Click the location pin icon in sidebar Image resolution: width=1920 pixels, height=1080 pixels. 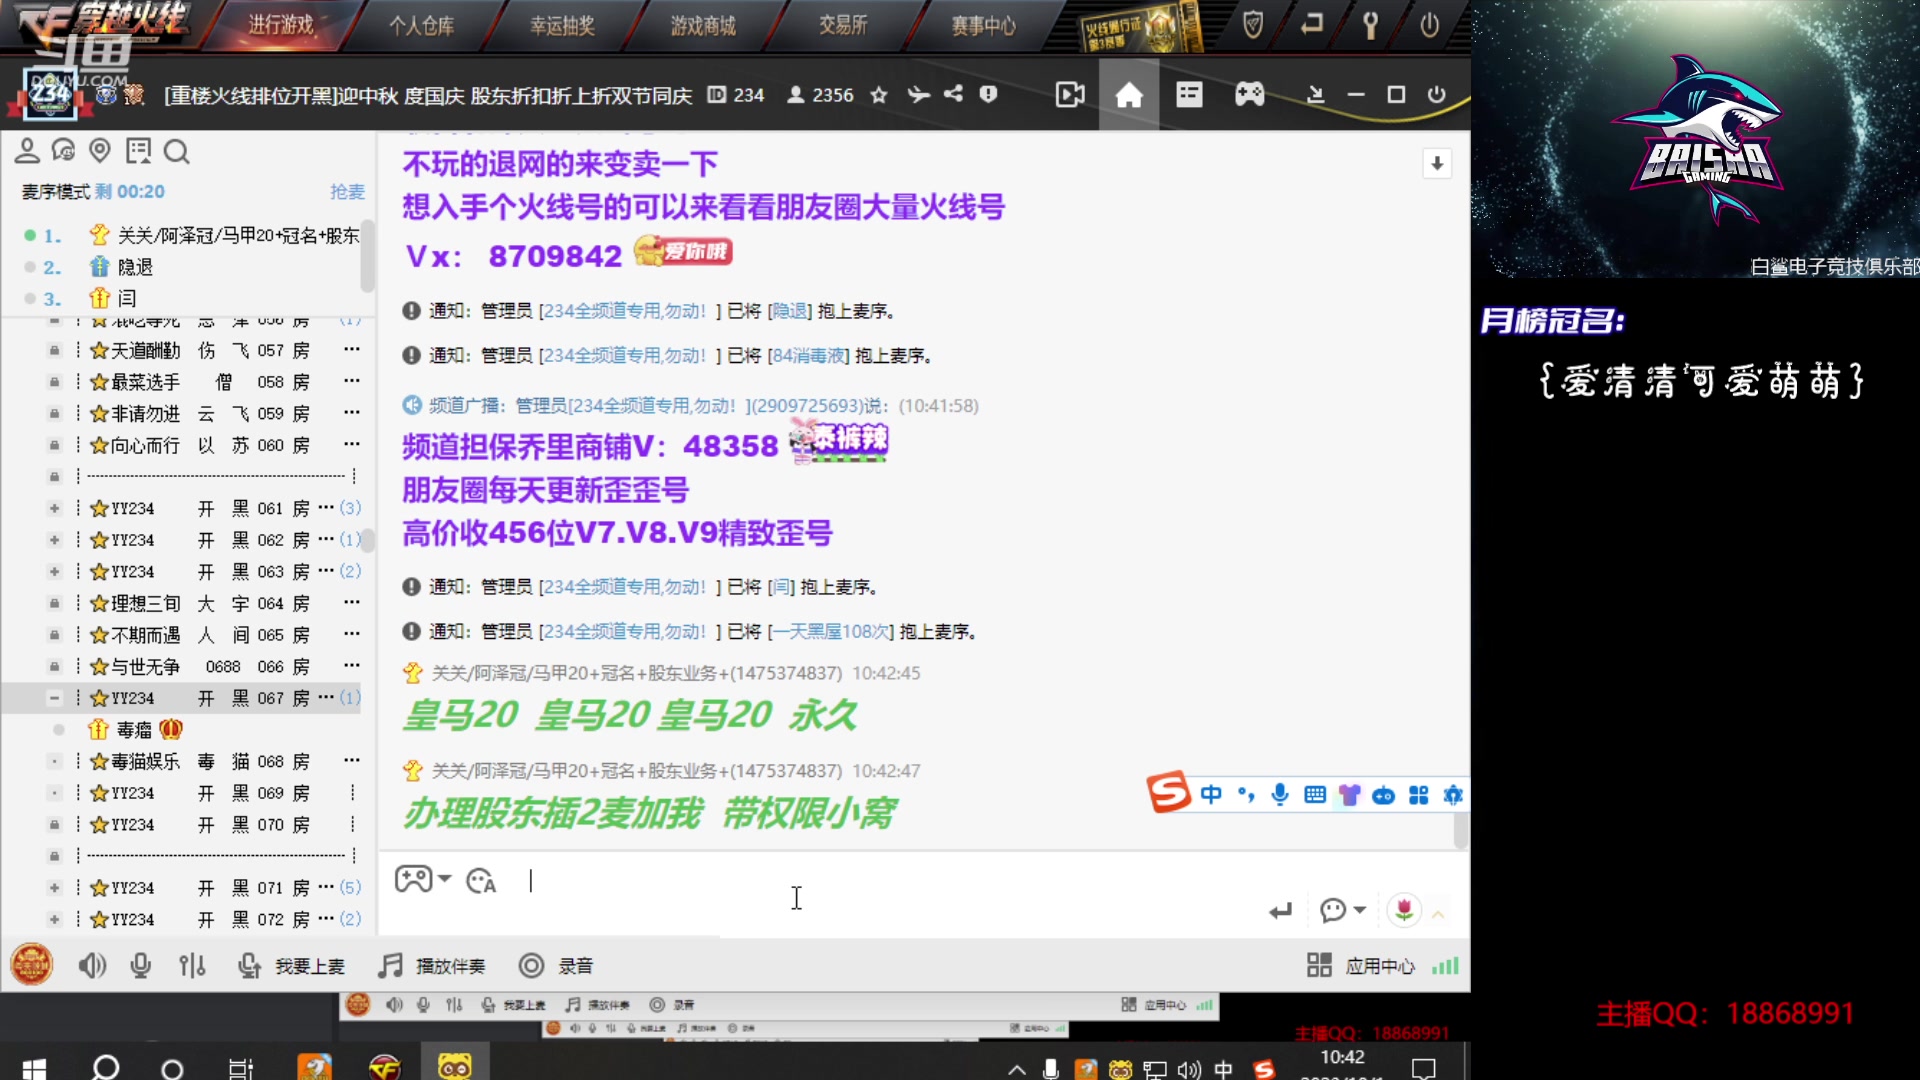(100, 151)
